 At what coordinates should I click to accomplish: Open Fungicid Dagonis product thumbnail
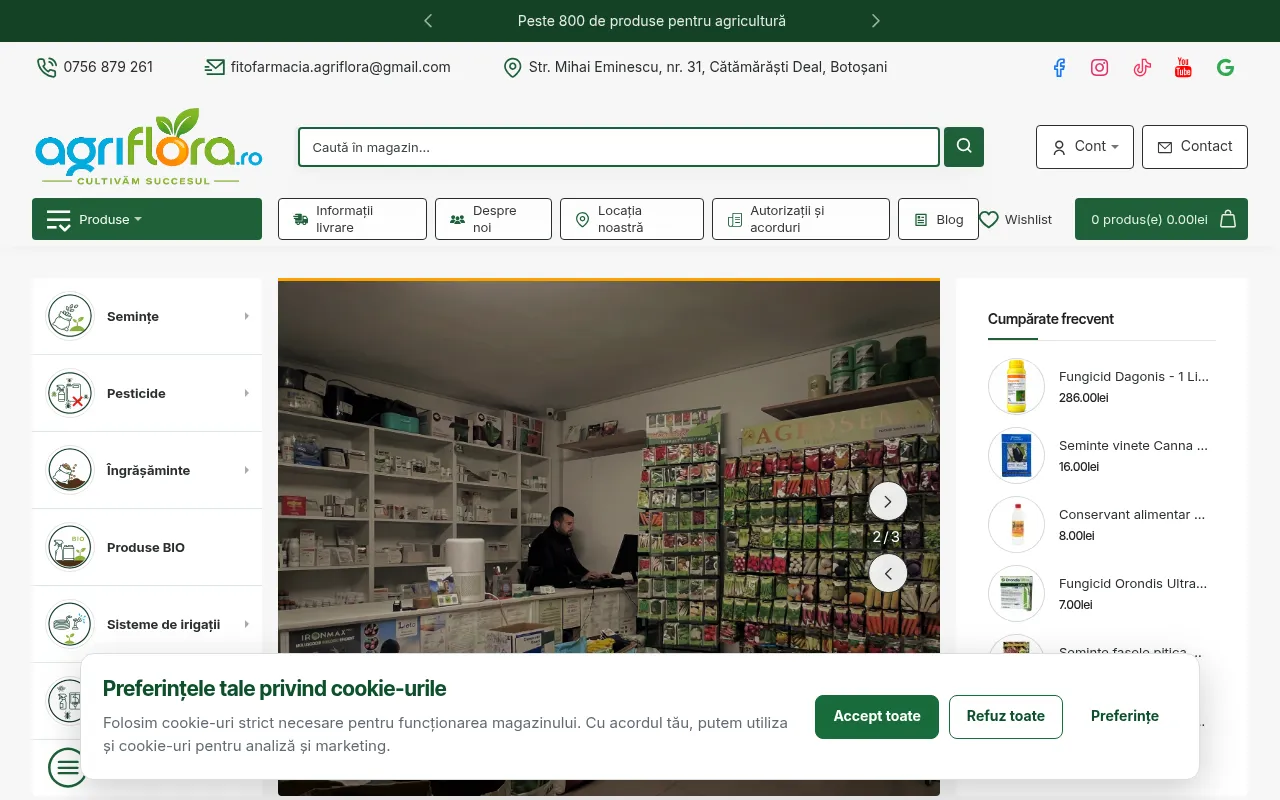click(x=1016, y=386)
